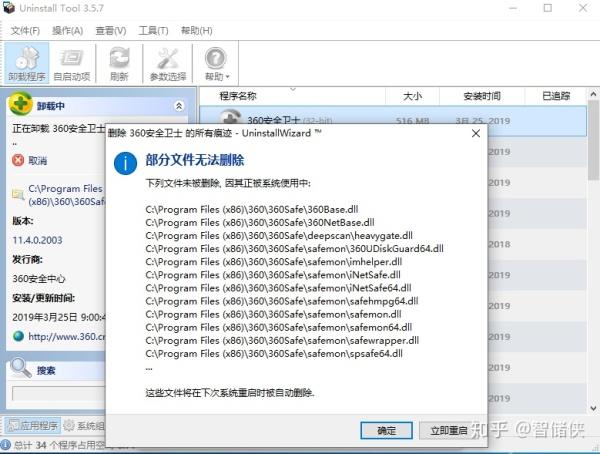
Task: Click the 取消 cancel link
Action: coord(38,160)
